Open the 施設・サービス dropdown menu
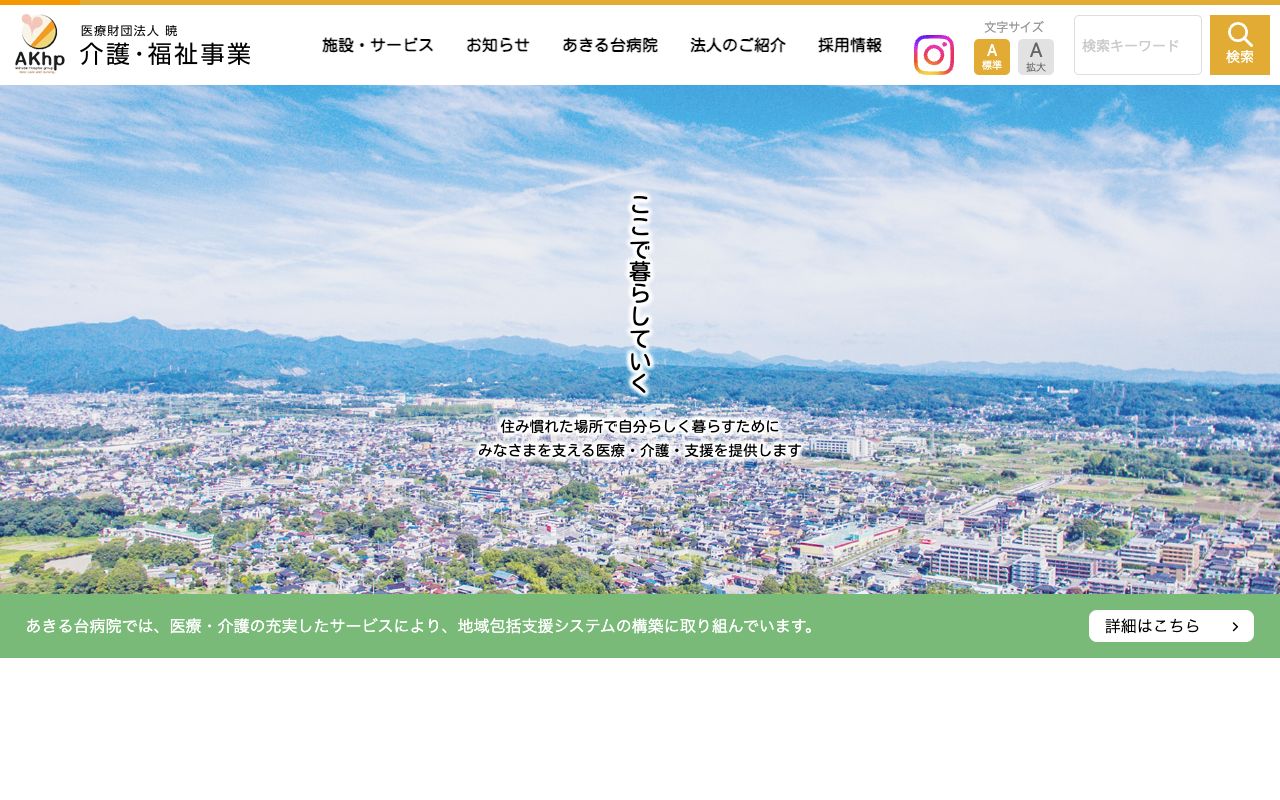 [x=378, y=45]
